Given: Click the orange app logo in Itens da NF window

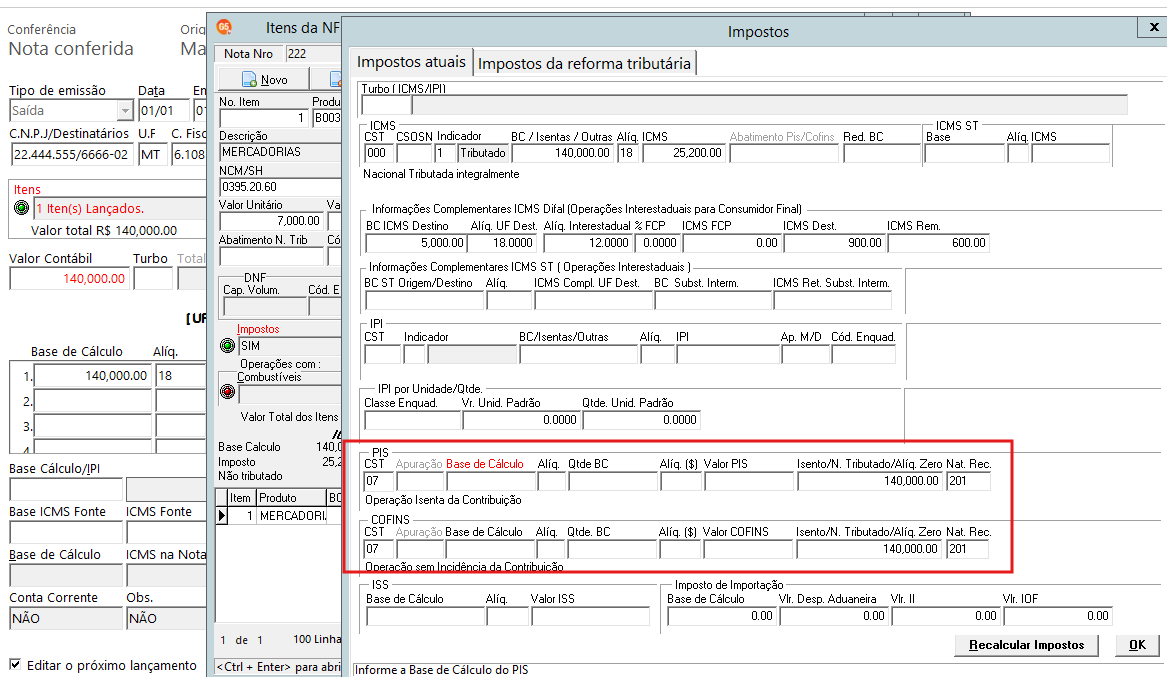Looking at the screenshot, I should pos(224,28).
